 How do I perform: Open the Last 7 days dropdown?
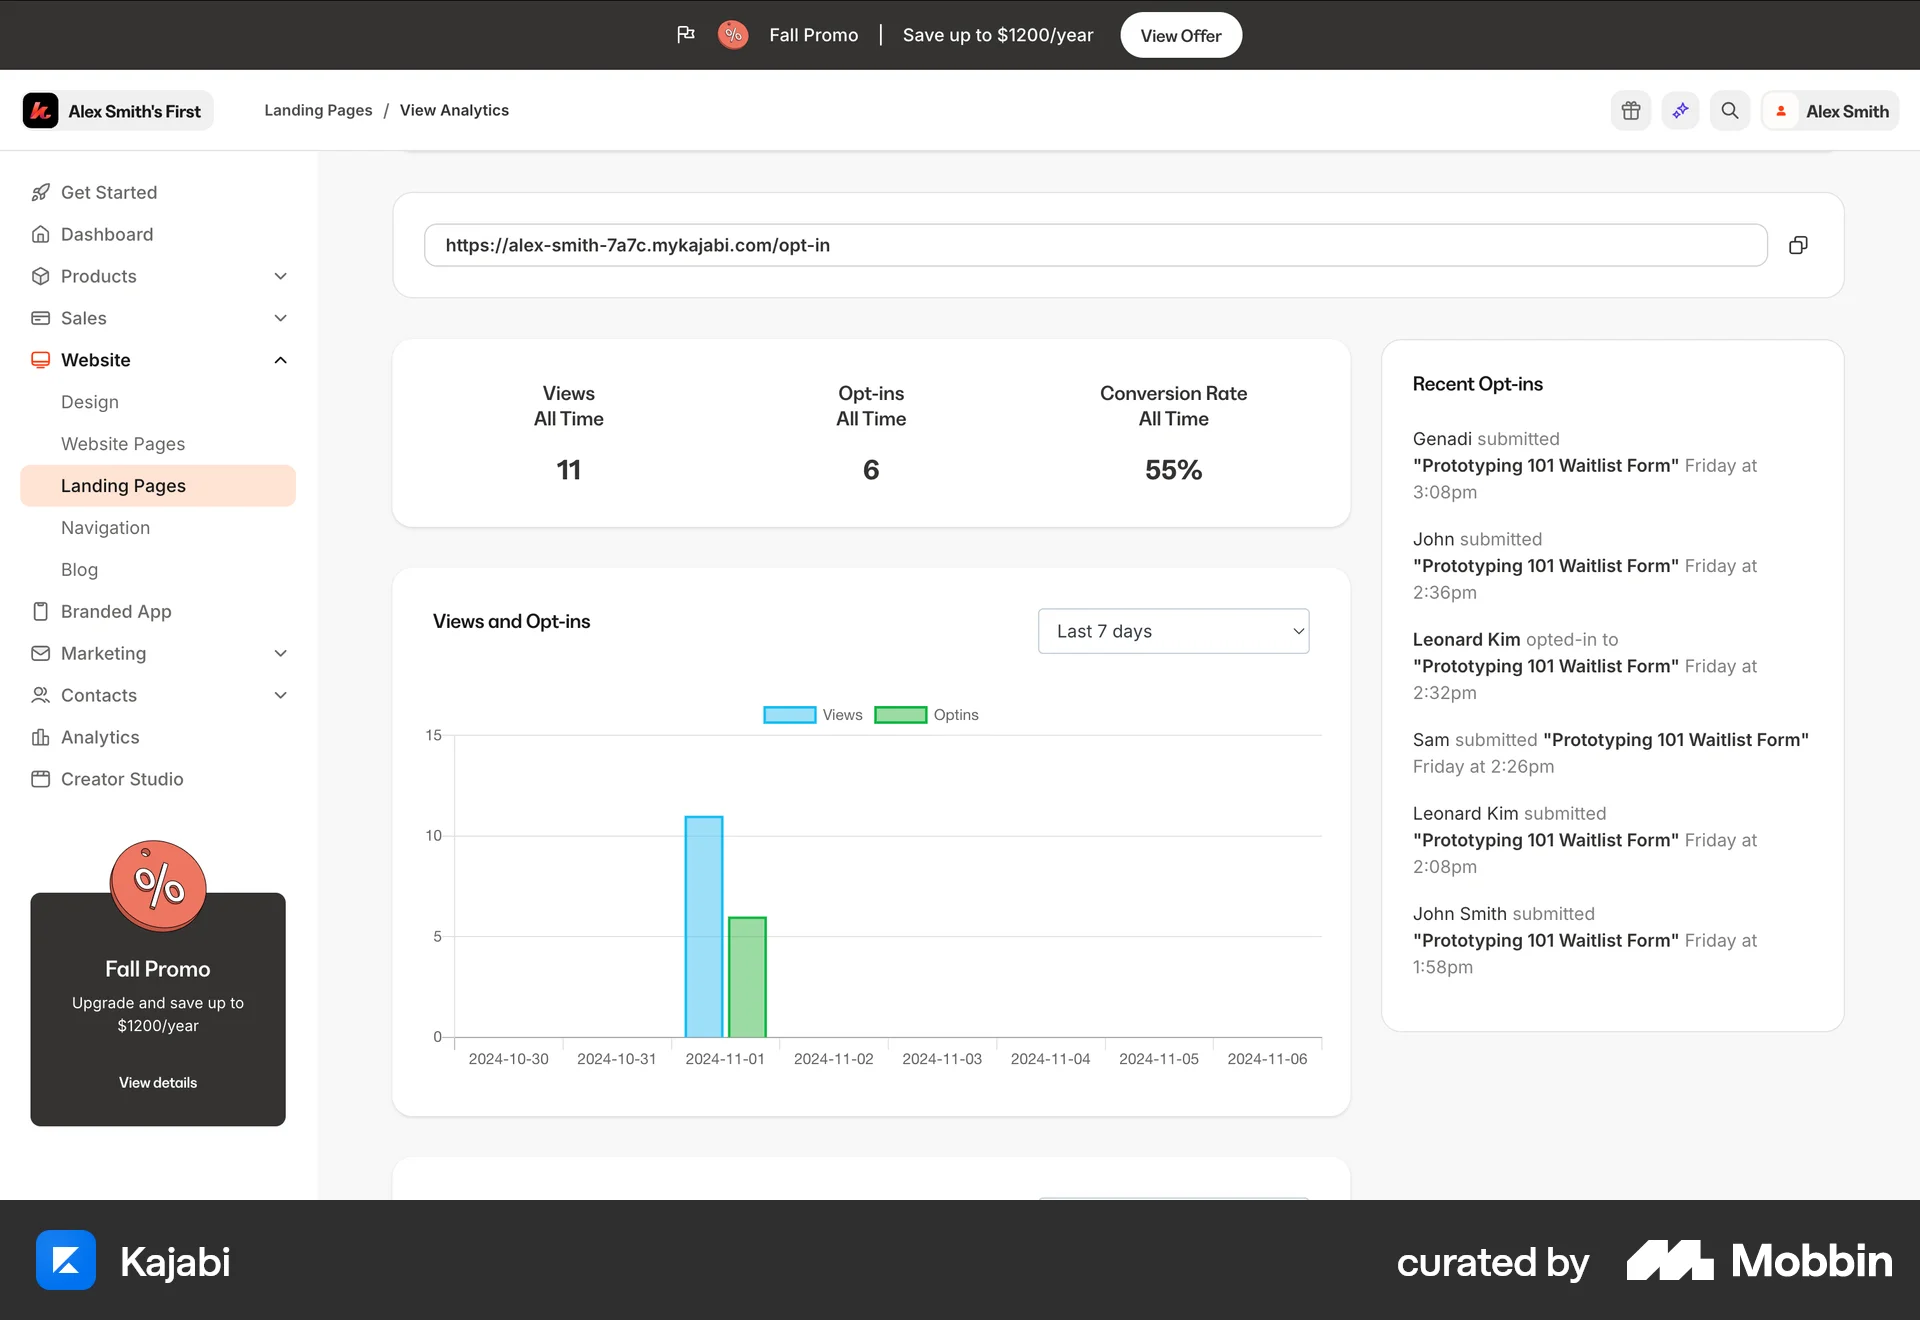(x=1173, y=631)
